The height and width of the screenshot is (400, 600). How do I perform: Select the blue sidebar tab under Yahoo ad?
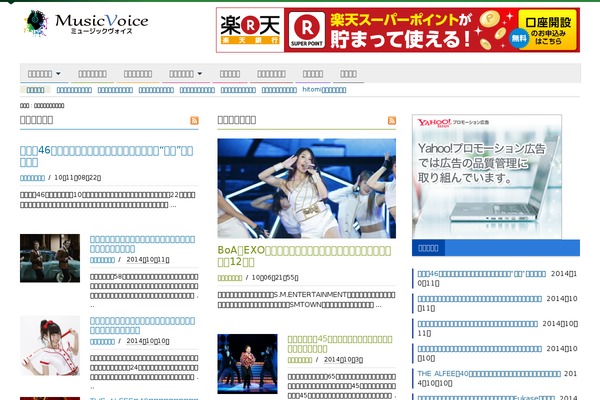[x=428, y=248]
